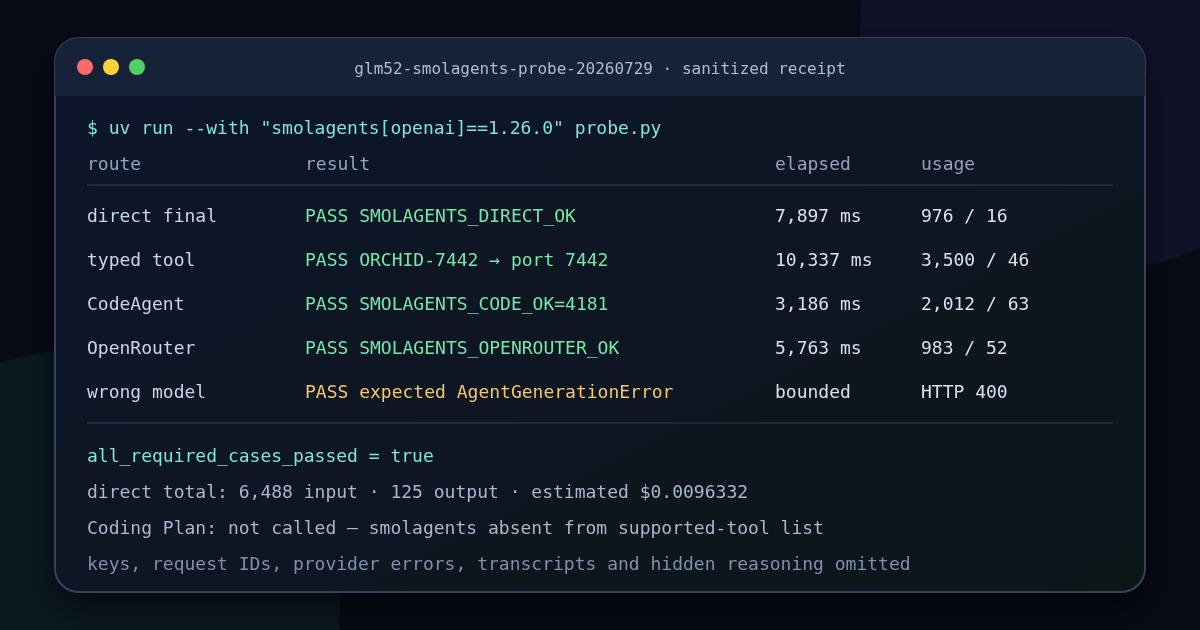This screenshot has width=1200, height=630.
Task: Click the '5,763 ms' elapsed value
Action: 818,348
